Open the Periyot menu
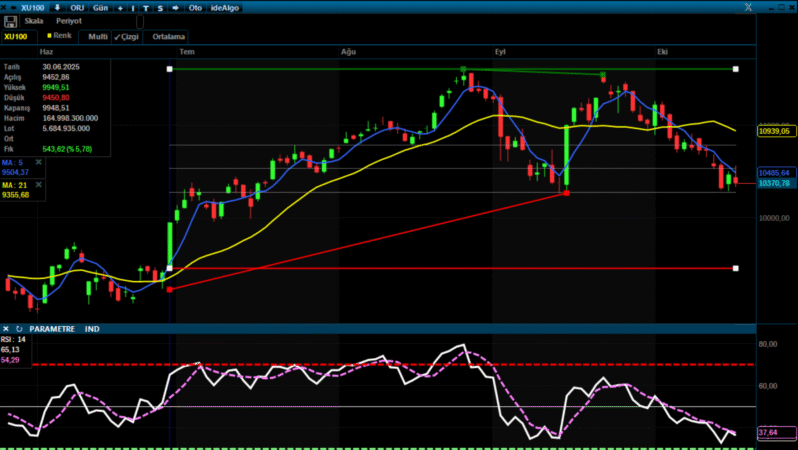 point(69,20)
